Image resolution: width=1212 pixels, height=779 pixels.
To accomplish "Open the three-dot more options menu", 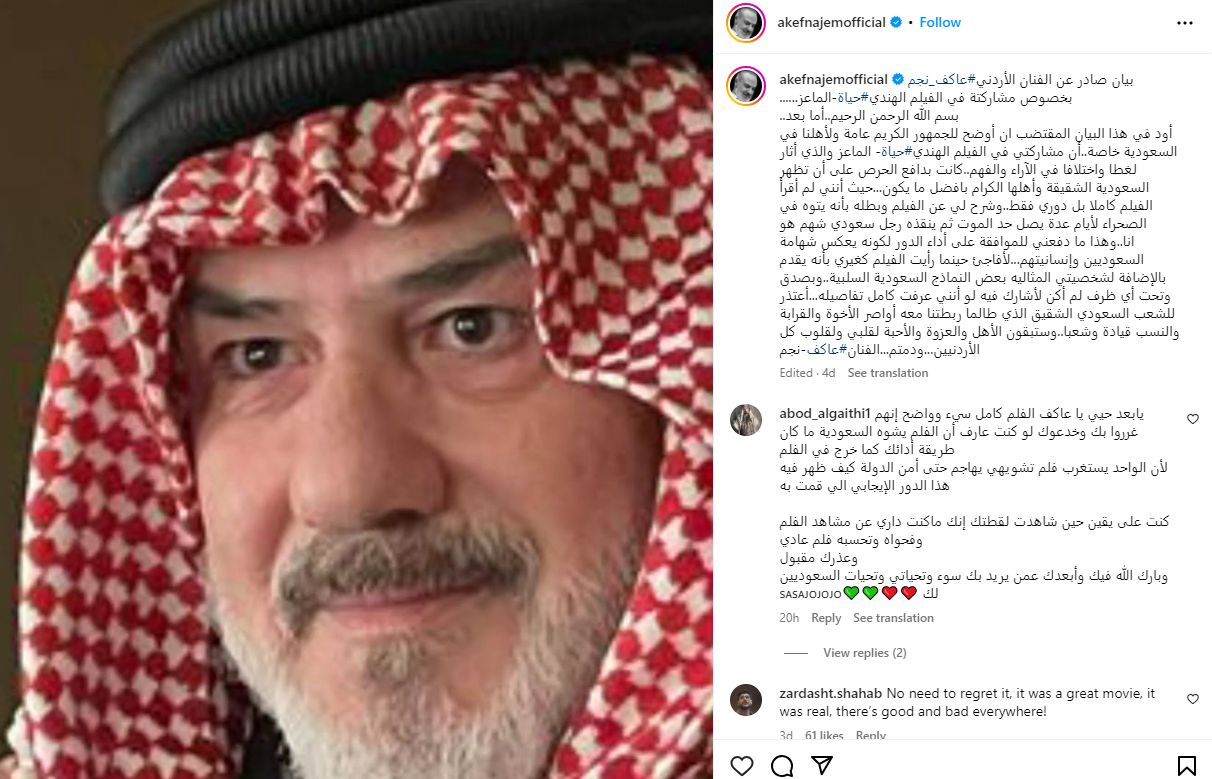I will pos(1185,22).
